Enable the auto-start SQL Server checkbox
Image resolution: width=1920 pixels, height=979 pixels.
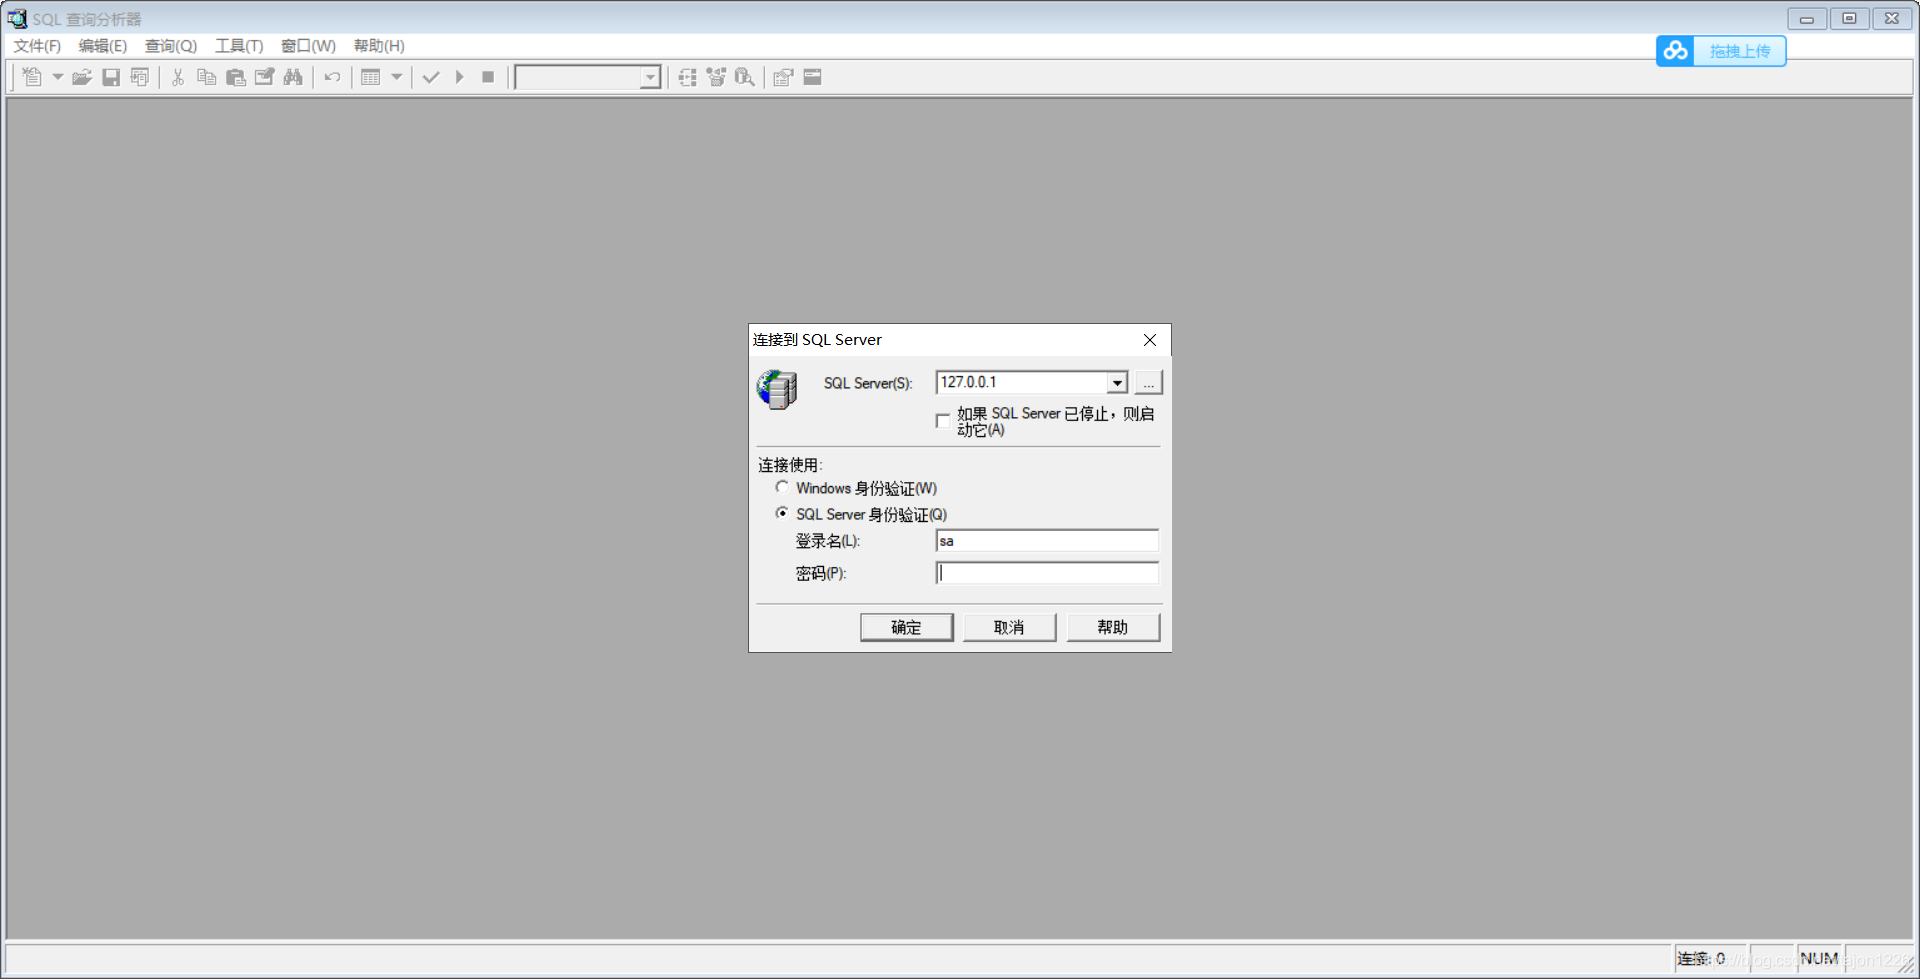[943, 421]
